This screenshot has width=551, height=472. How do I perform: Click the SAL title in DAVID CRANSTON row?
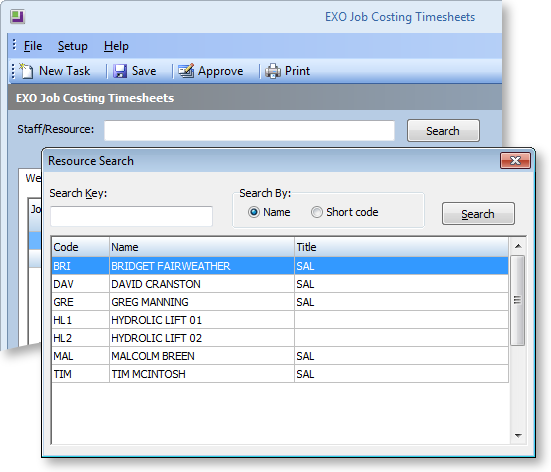tap(305, 284)
